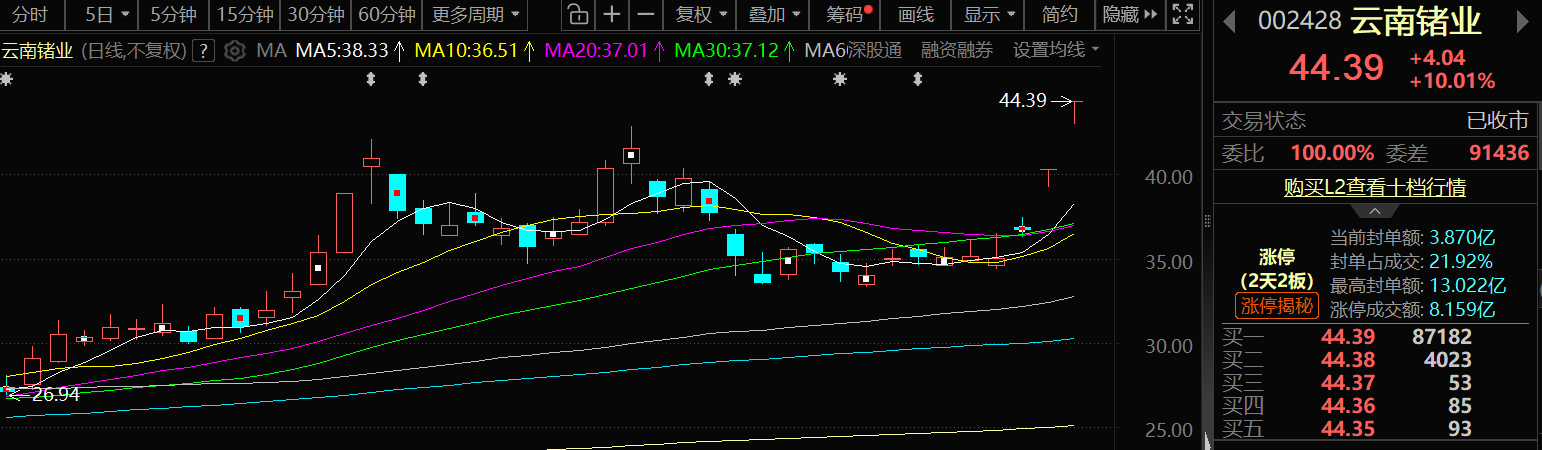Enter fullscreen with expand arrows icon
This screenshot has width=1542, height=450.
[x=1181, y=15]
